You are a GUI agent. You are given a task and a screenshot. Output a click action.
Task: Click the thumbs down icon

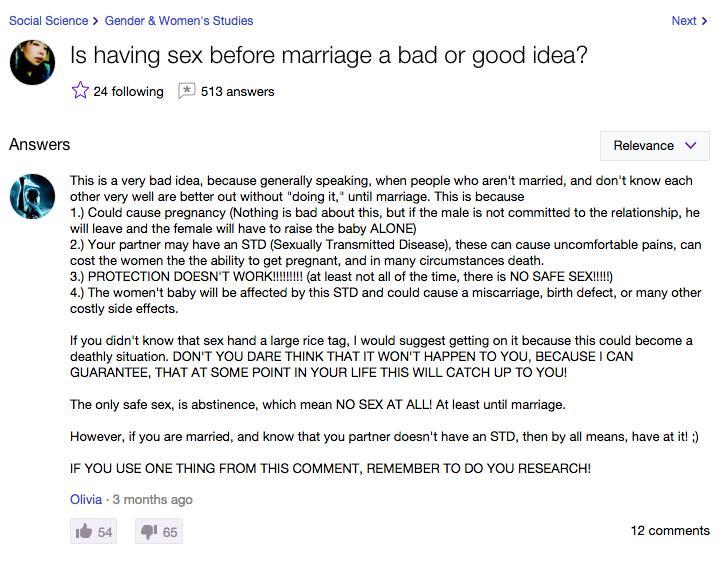(149, 532)
